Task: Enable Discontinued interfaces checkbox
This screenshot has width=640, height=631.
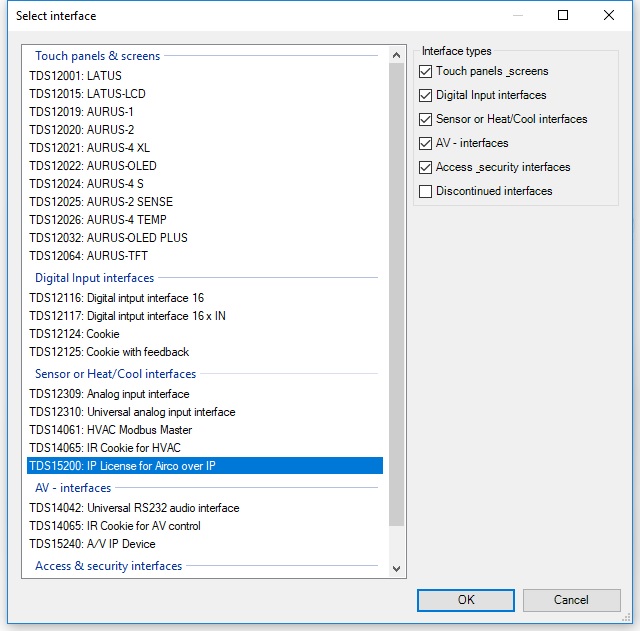Action: (x=426, y=192)
